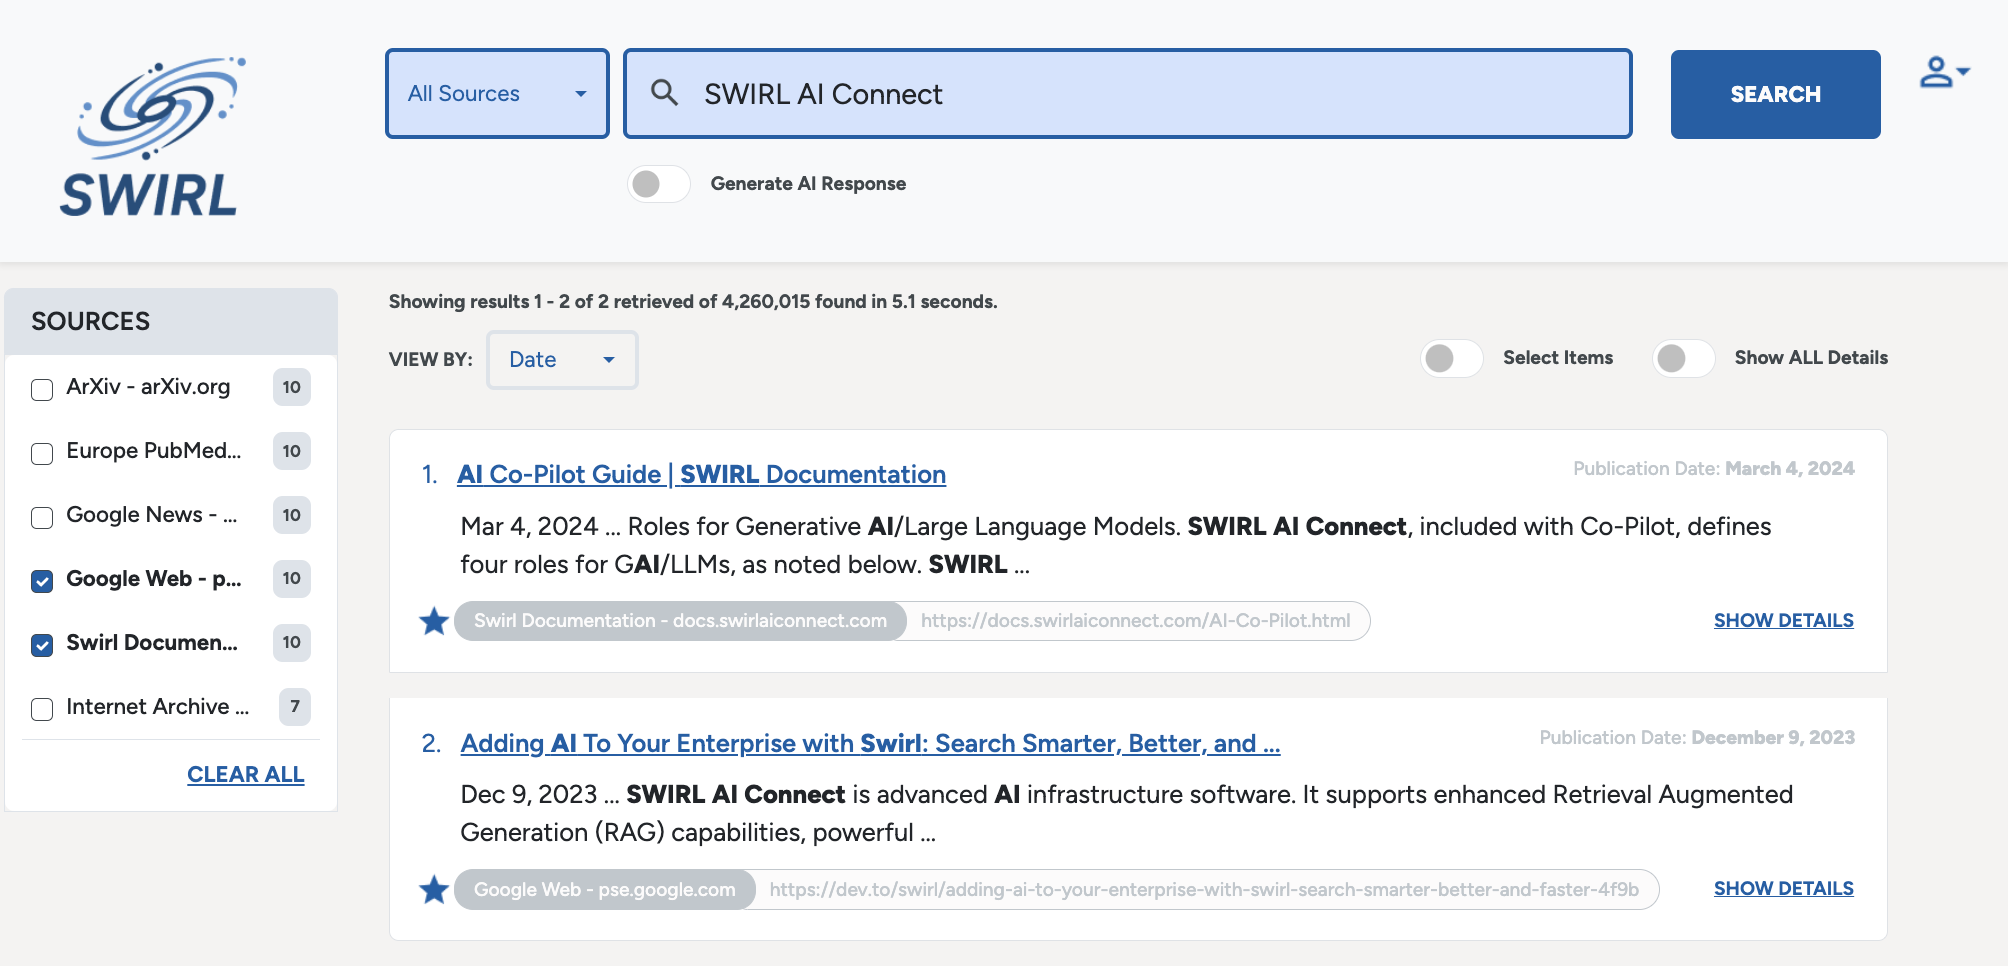Click 'Showing results 1 - 2 of 2' text

coord(693,301)
